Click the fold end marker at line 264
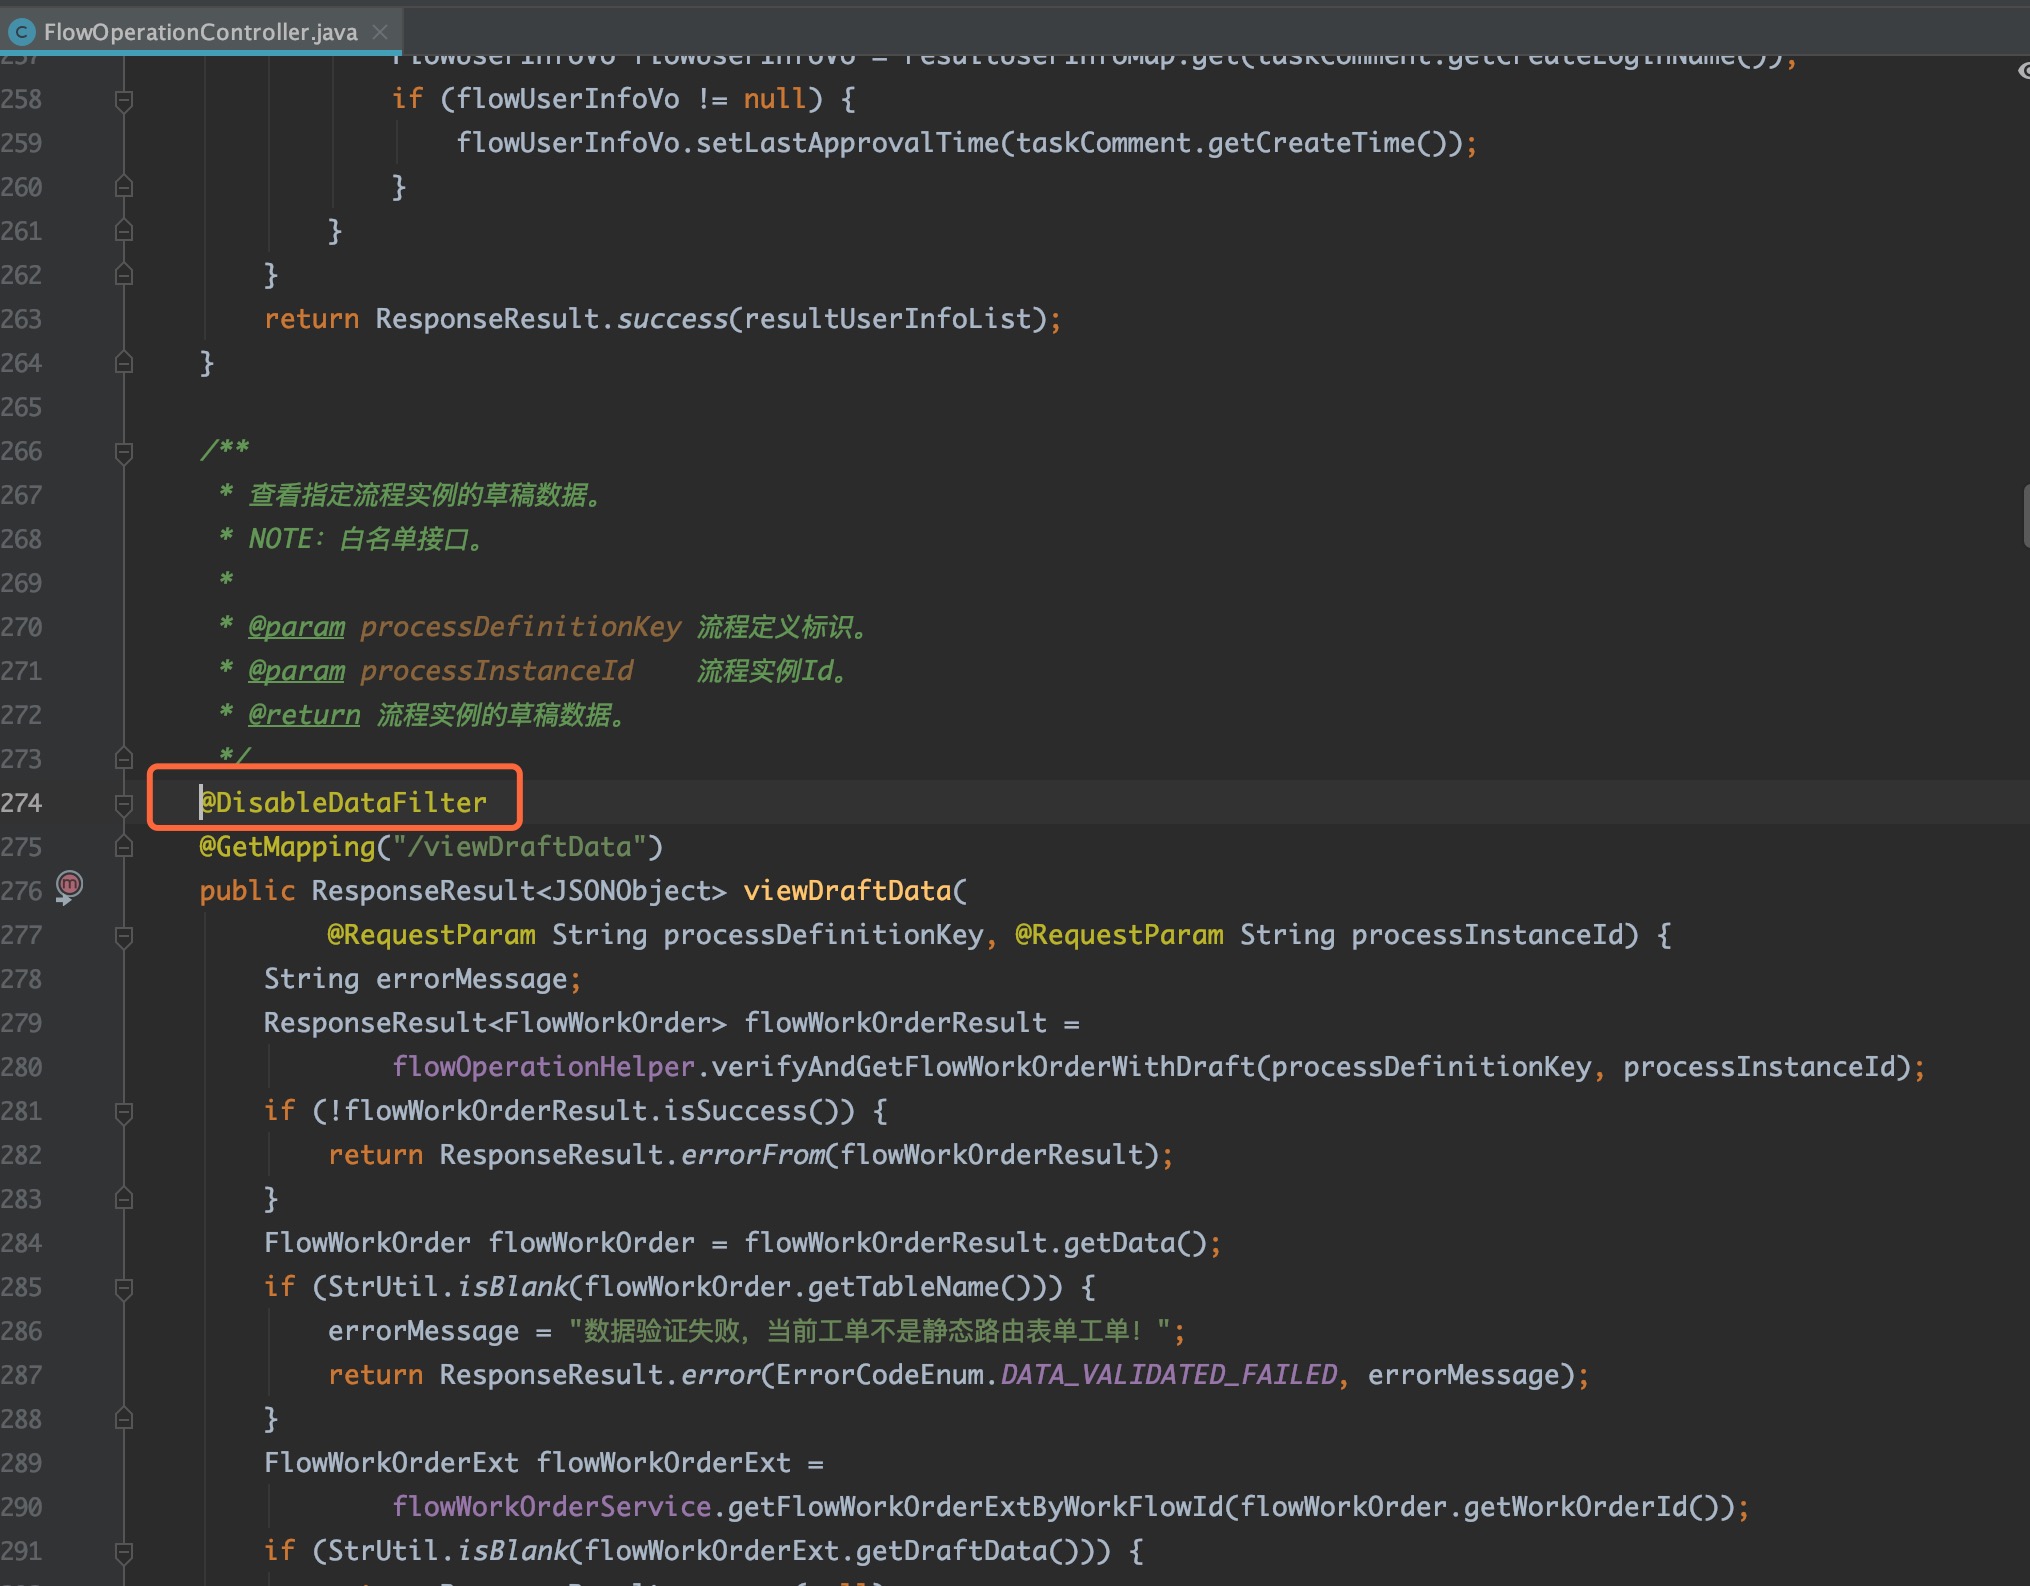 pos(124,363)
